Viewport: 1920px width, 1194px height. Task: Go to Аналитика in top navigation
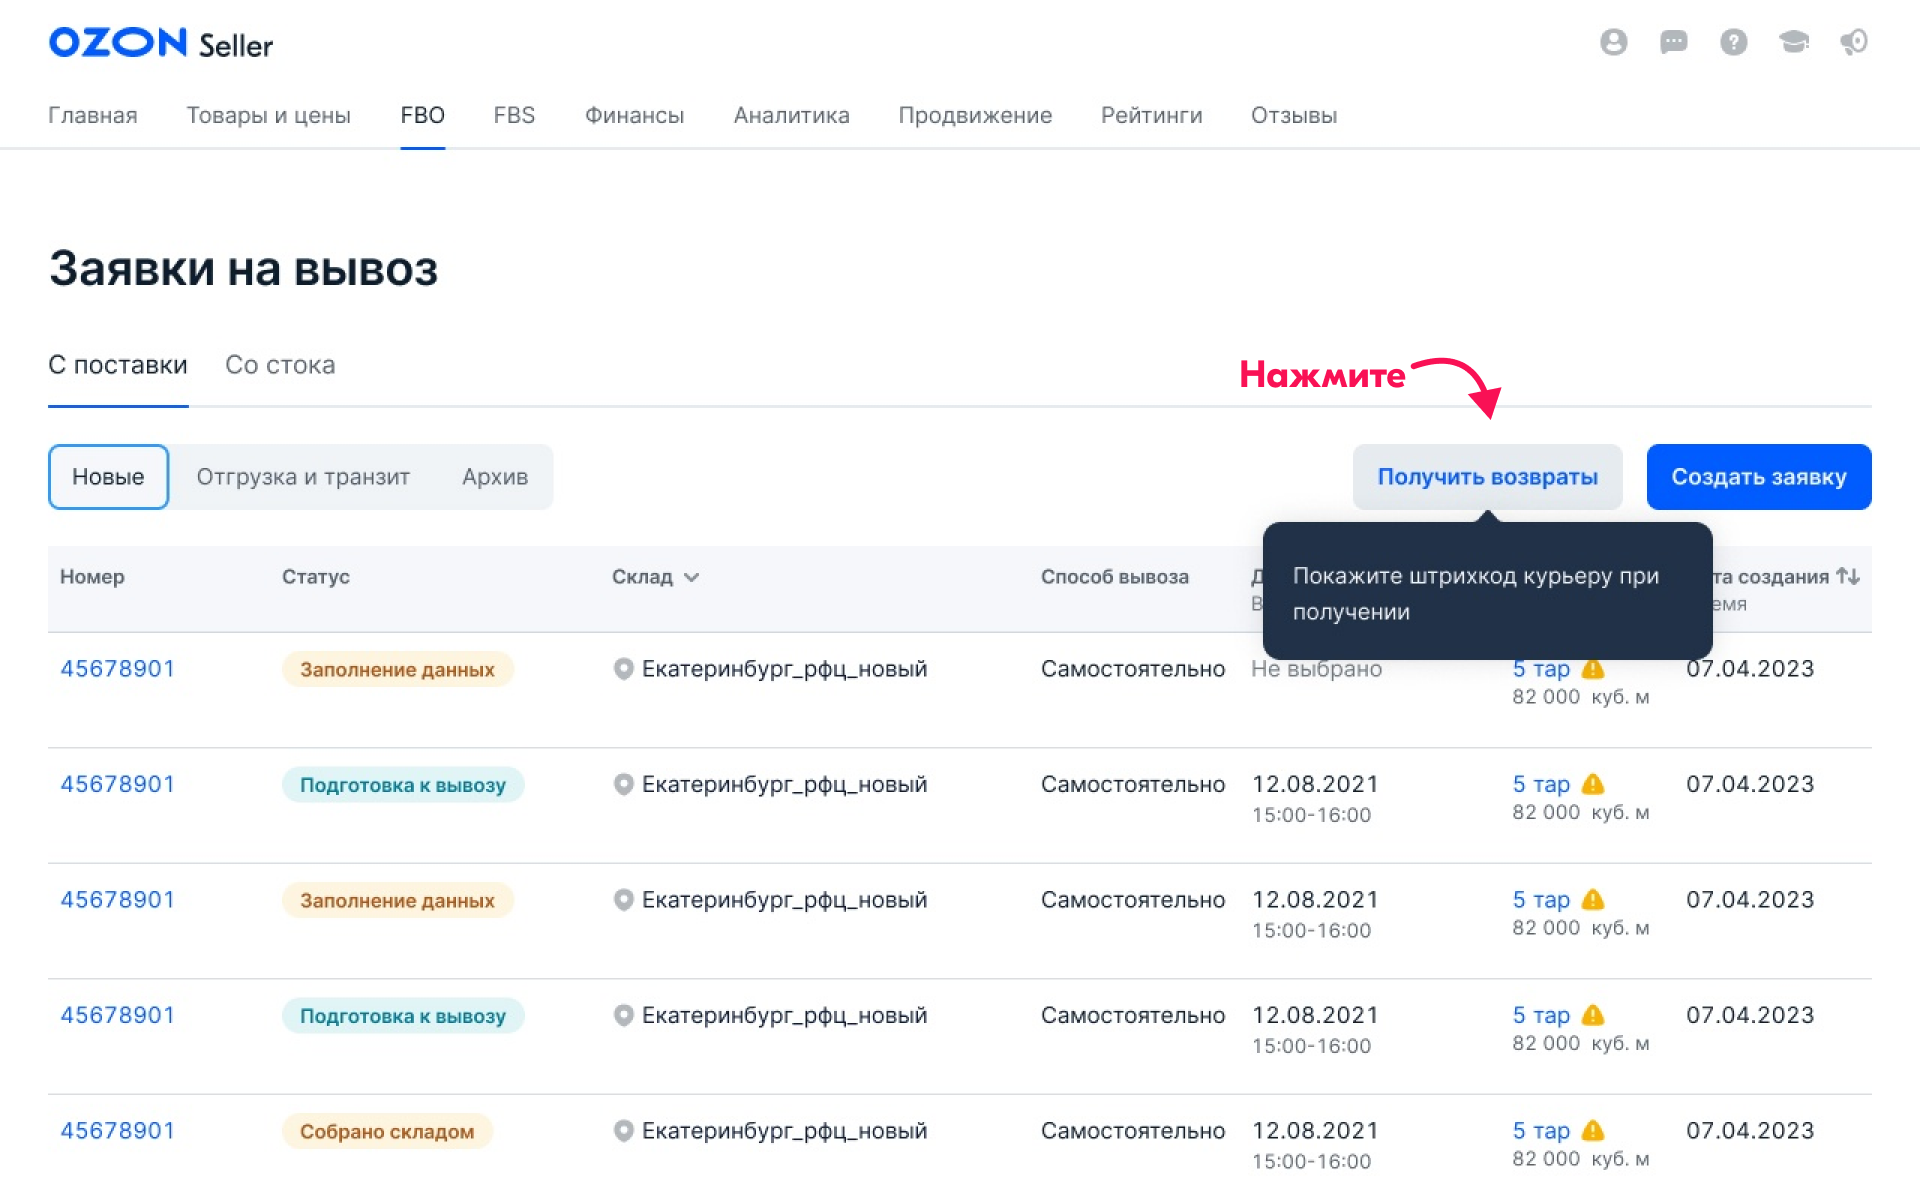click(x=791, y=115)
